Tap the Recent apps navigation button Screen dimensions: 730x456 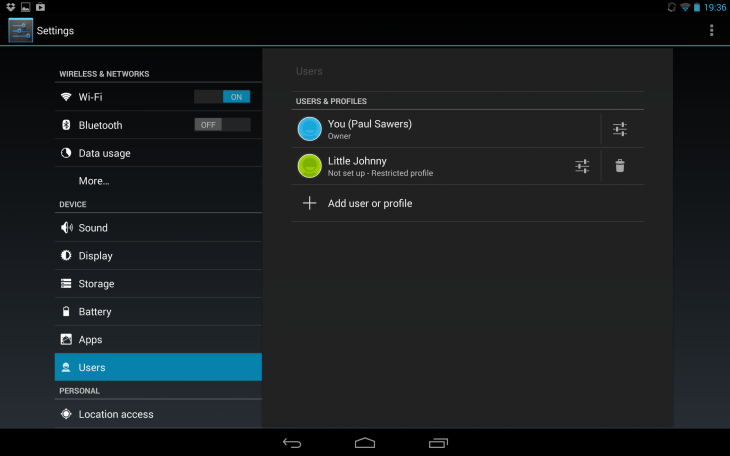click(x=438, y=443)
